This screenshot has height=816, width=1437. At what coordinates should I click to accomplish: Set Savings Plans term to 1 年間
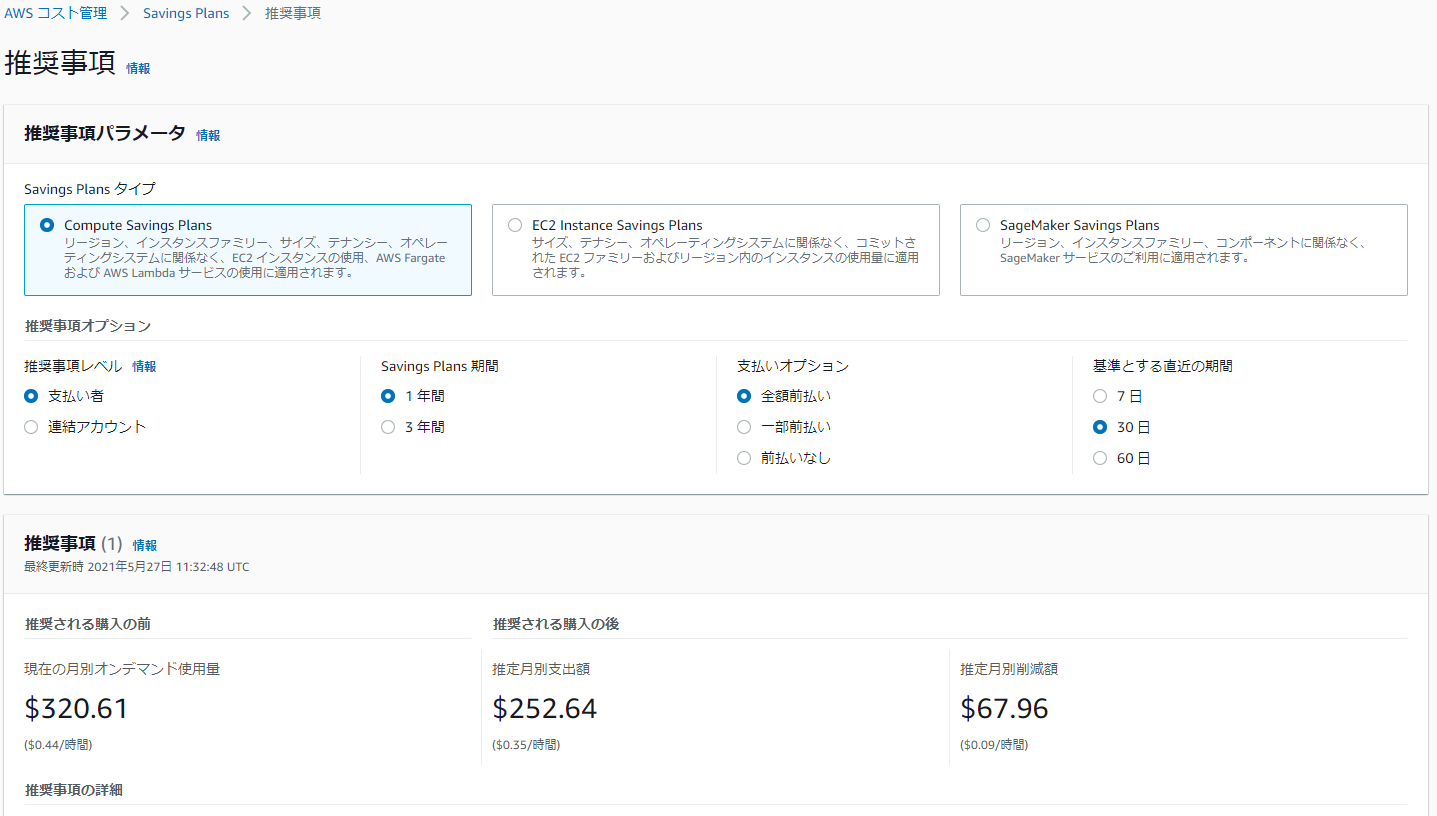[x=389, y=396]
